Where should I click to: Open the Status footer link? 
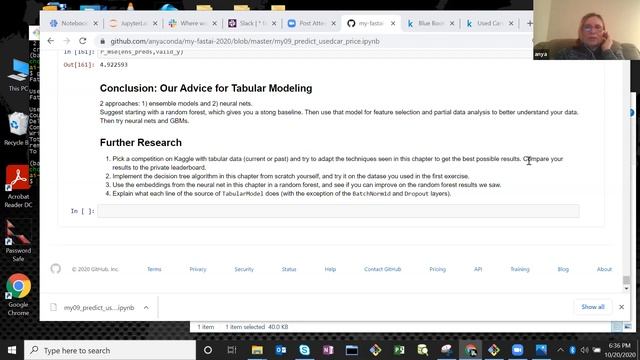pyautogui.click(x=289, y=269)
